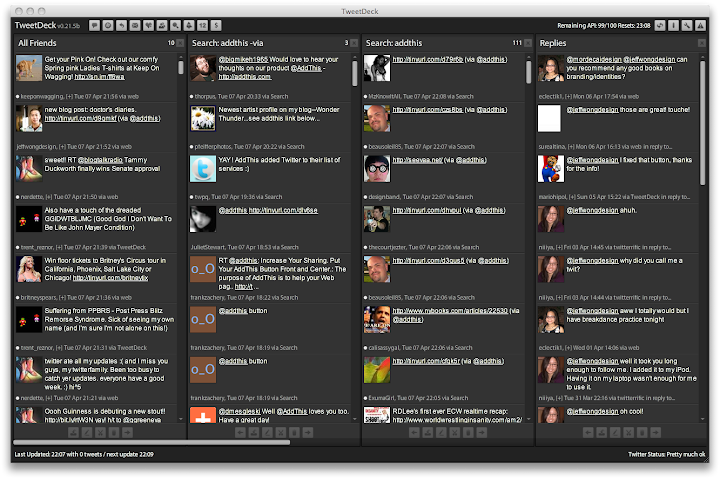The width and height of the screenshot is (720, 479).
Task: Close the All Friends column
Action: pos(180,43)
